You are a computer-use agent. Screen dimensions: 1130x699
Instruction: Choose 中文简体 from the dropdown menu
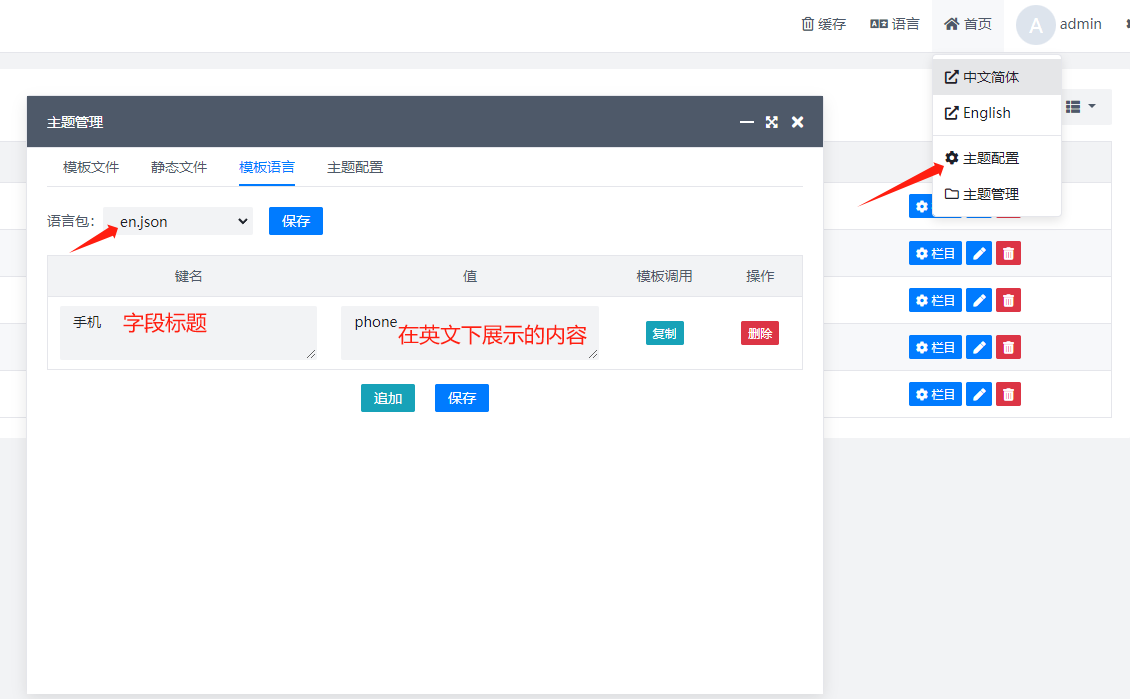(x=997, y=77)
